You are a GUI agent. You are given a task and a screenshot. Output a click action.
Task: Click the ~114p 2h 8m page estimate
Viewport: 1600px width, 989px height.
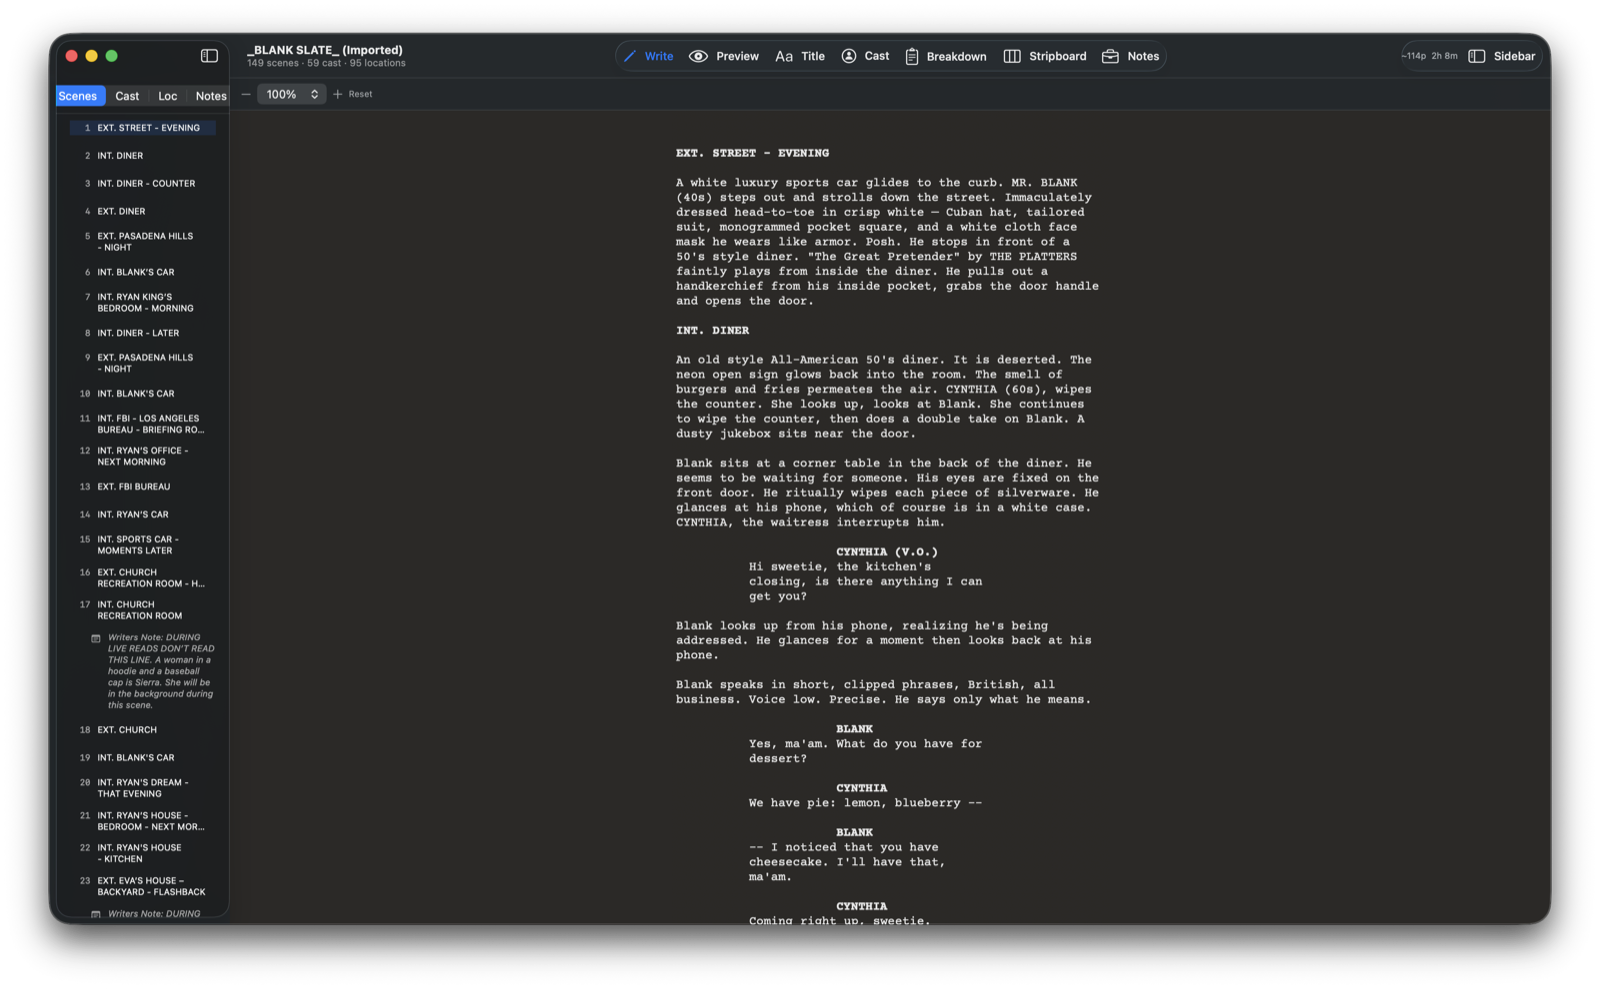pyautogui.click(x=1429, y=56)
